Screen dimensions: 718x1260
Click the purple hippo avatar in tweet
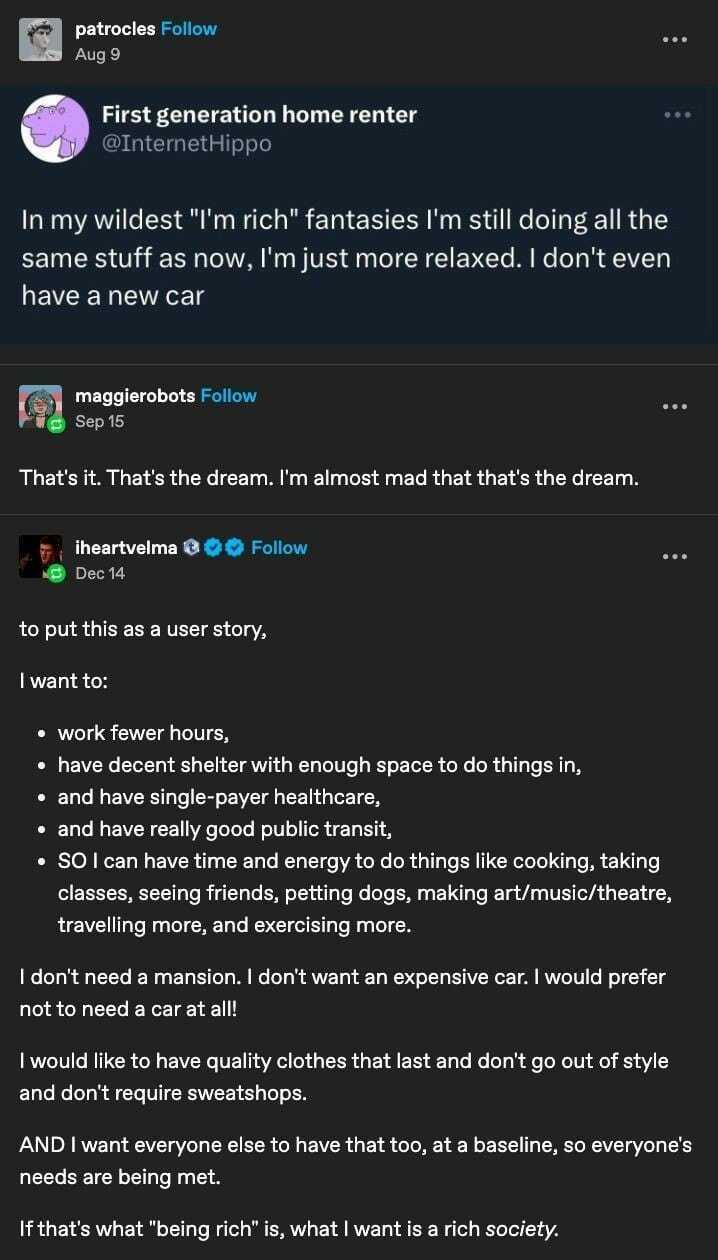click(56, 128)
